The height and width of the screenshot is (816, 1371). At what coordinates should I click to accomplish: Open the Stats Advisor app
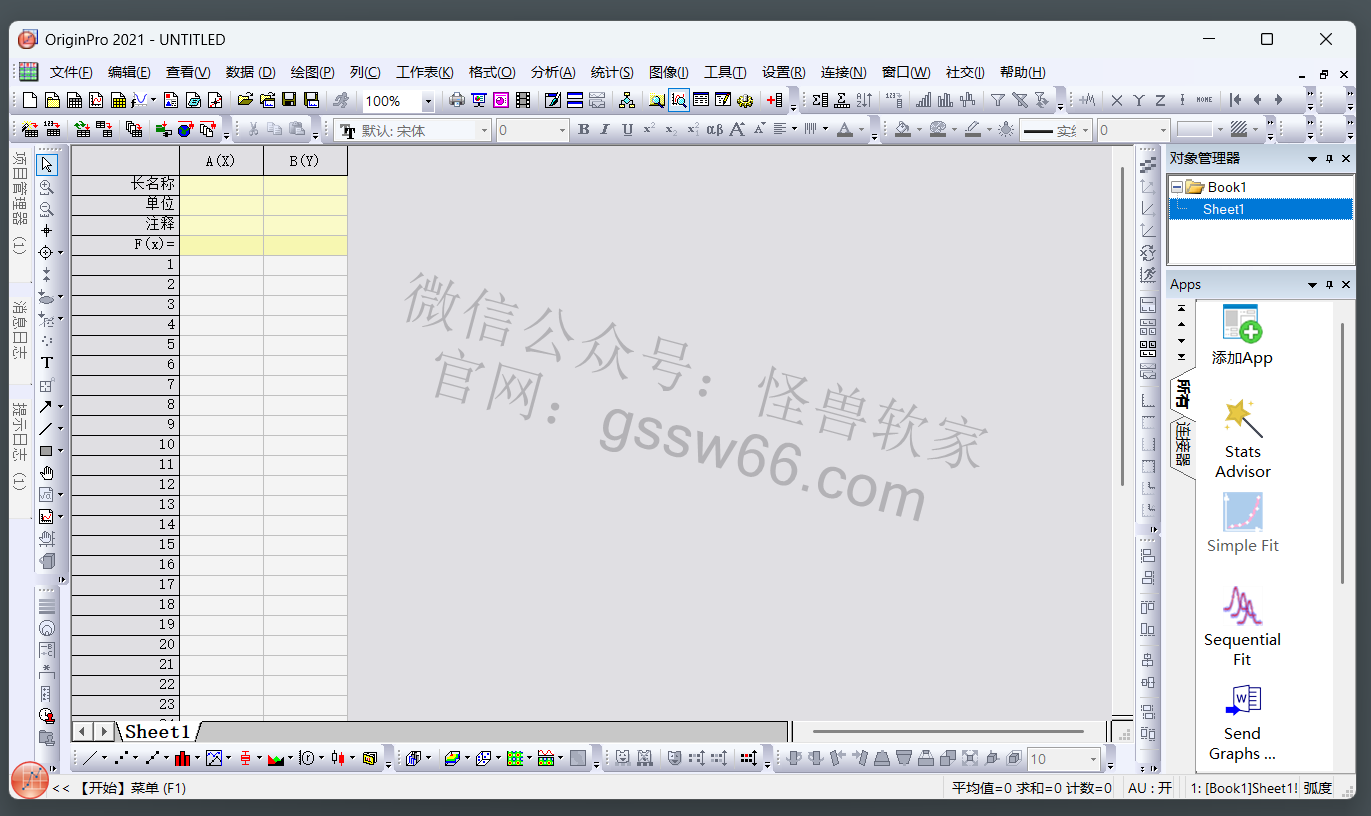1242,440
